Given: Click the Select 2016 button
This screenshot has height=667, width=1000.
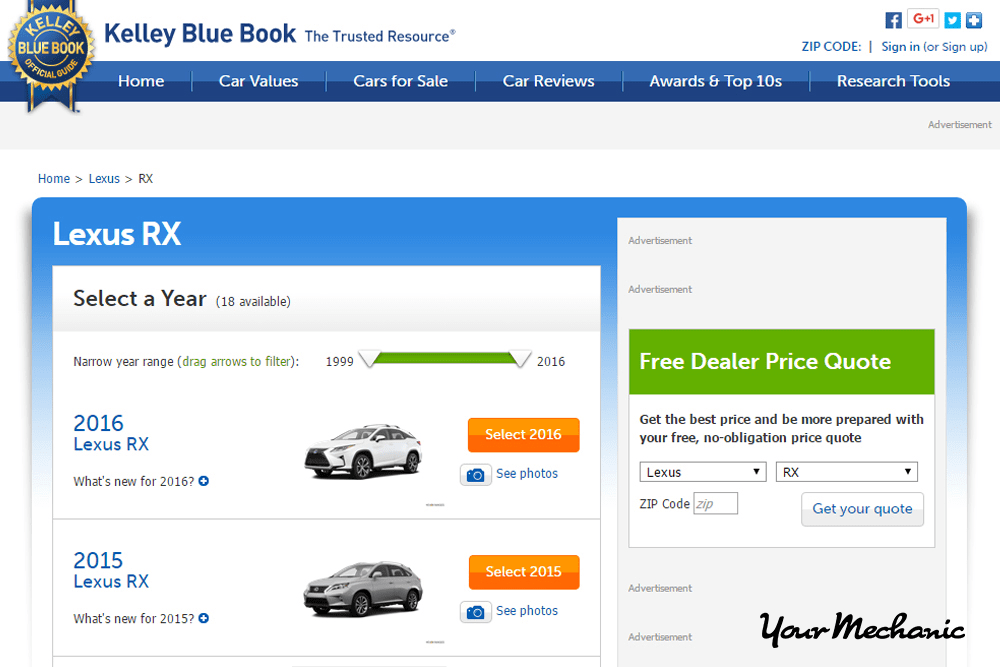Looking at the screenshot, I should coord(524,435).
